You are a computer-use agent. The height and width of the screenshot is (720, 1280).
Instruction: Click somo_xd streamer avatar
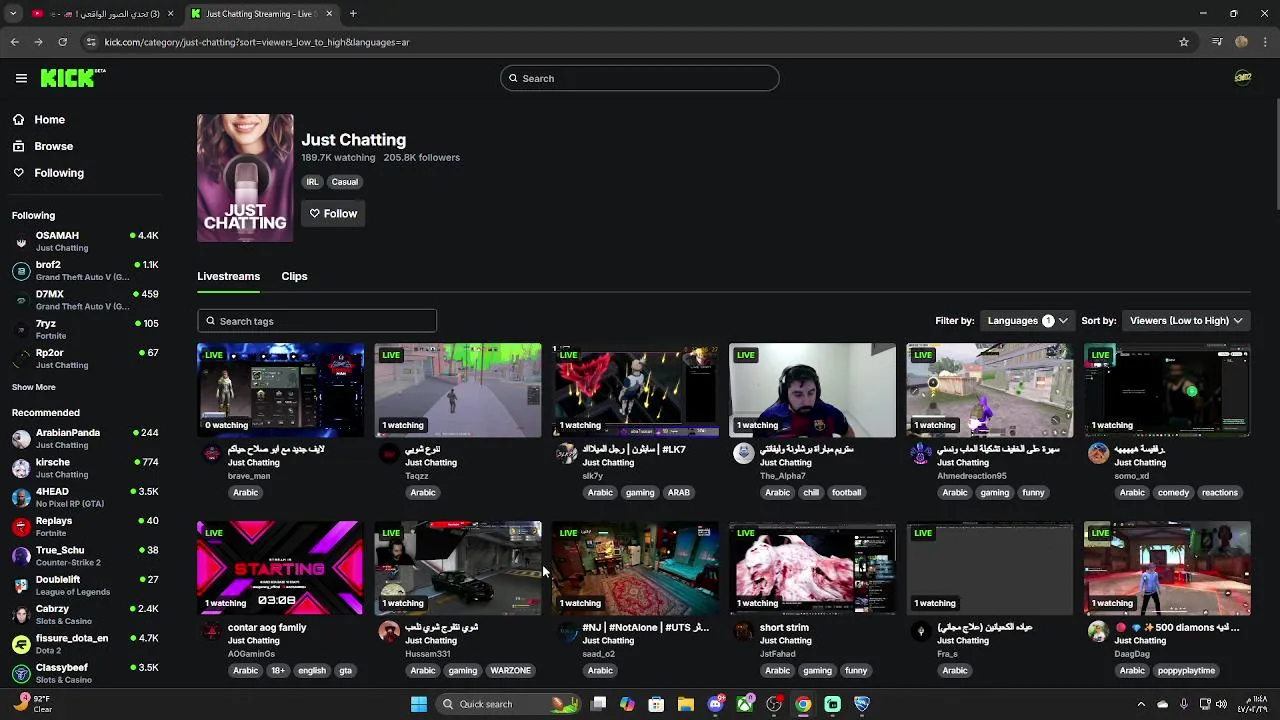click(x=1098, y=454)
